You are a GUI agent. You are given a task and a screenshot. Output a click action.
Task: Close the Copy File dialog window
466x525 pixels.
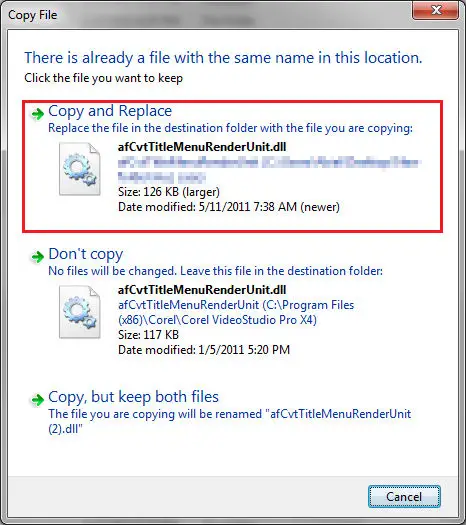click(x=435, y=10)
